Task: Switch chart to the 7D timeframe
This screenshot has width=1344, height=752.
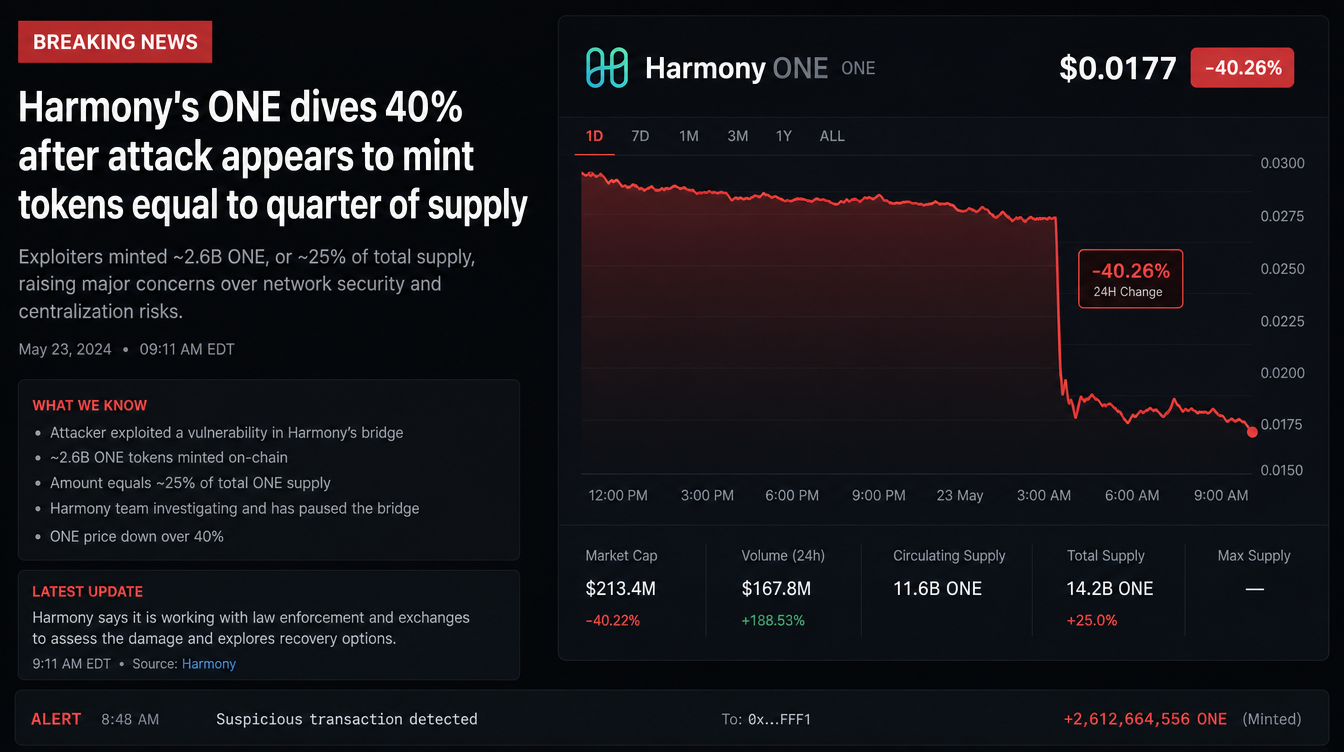Action: point(640,136)
